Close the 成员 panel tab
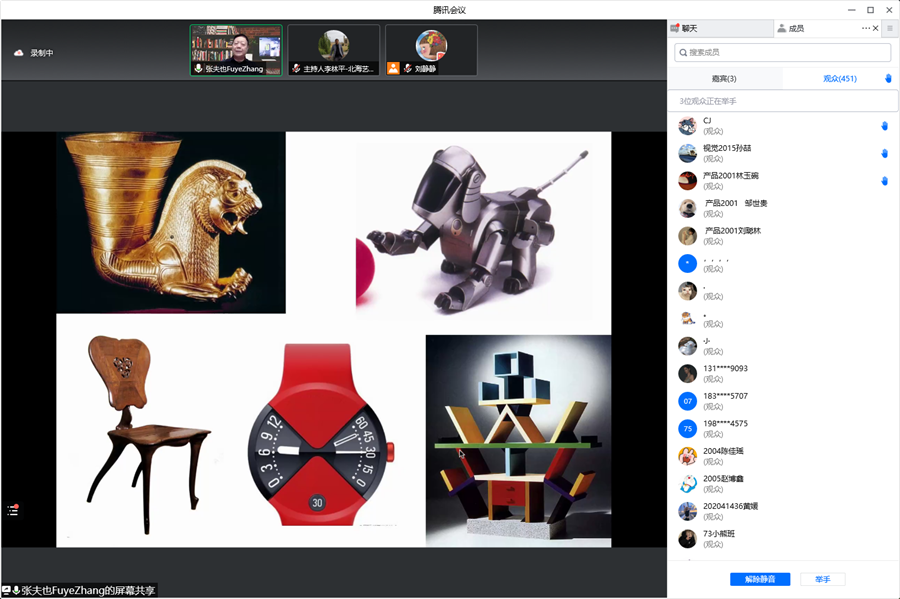 click(x=877, y=29)
